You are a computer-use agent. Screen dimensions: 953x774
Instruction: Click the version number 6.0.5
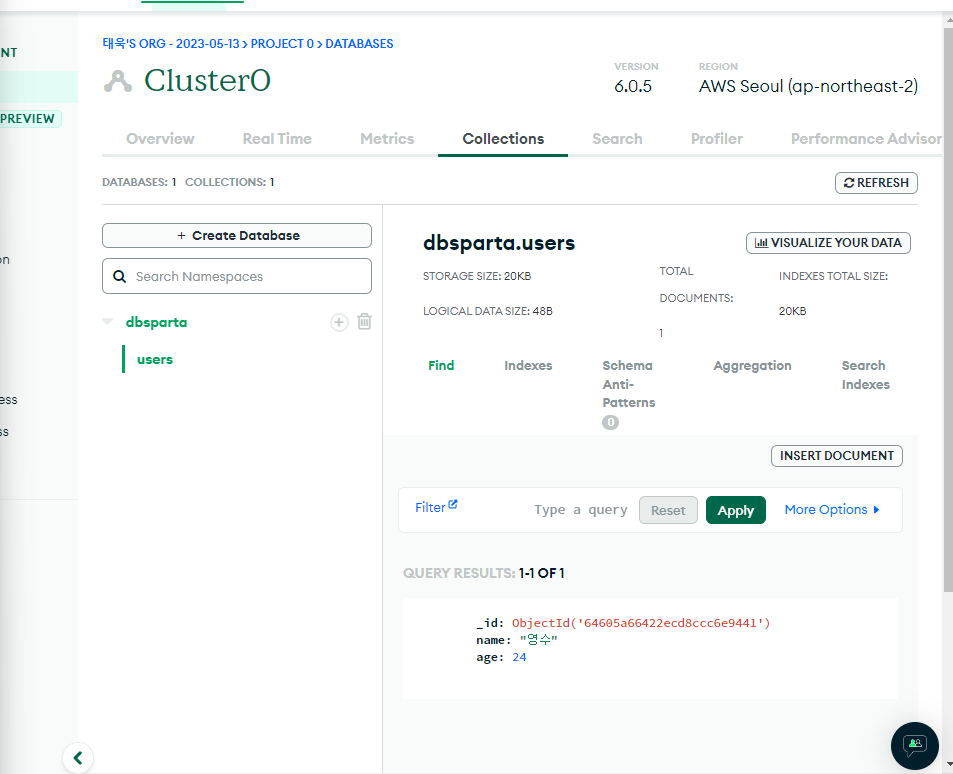[x=633, y=86]
